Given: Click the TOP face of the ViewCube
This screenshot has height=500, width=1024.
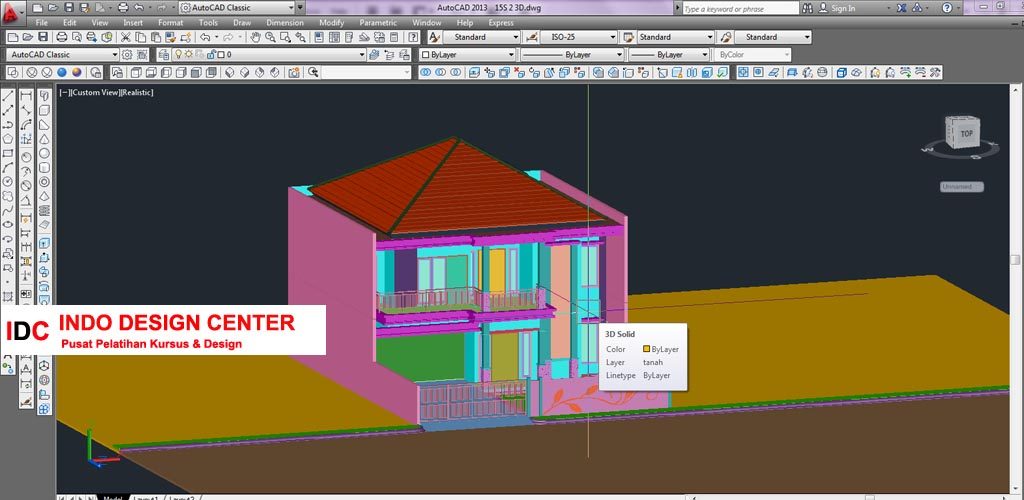Looking at the screenshot, I should coord(966,133).
